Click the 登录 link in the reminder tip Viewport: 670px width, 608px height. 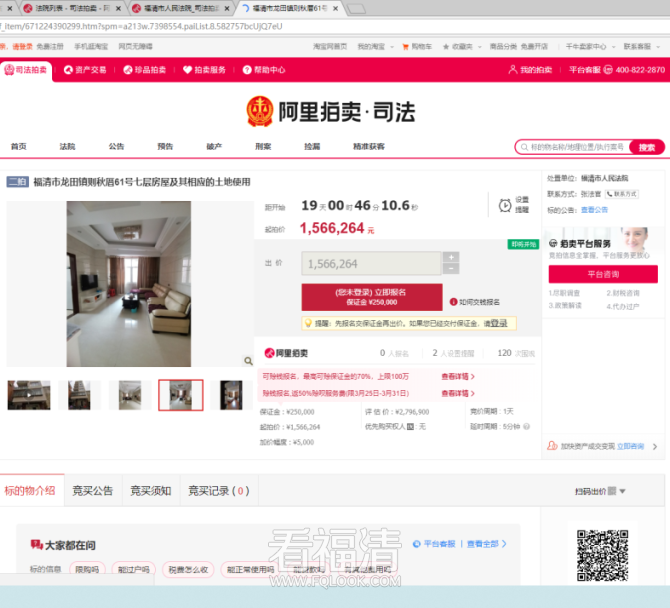pyautogui.click(x=499, y=323)
